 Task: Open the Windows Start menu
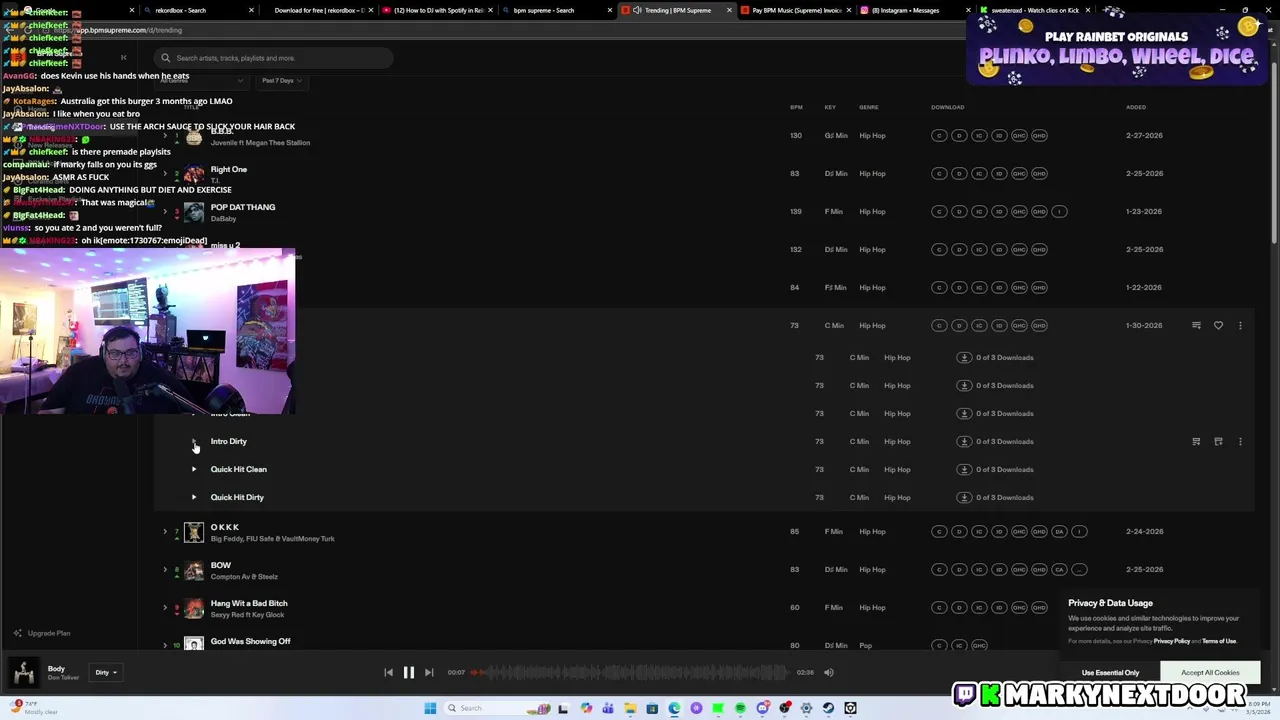point(430,708)
